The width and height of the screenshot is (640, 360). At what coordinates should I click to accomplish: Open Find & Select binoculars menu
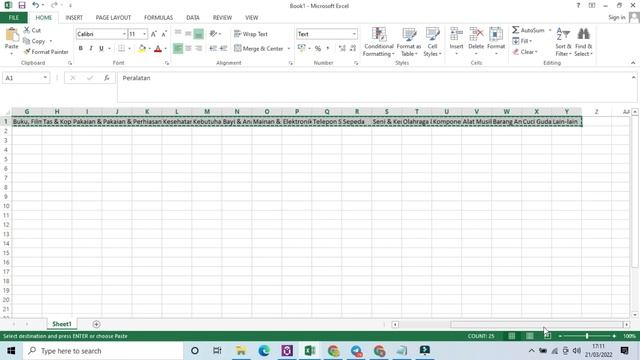584,42
